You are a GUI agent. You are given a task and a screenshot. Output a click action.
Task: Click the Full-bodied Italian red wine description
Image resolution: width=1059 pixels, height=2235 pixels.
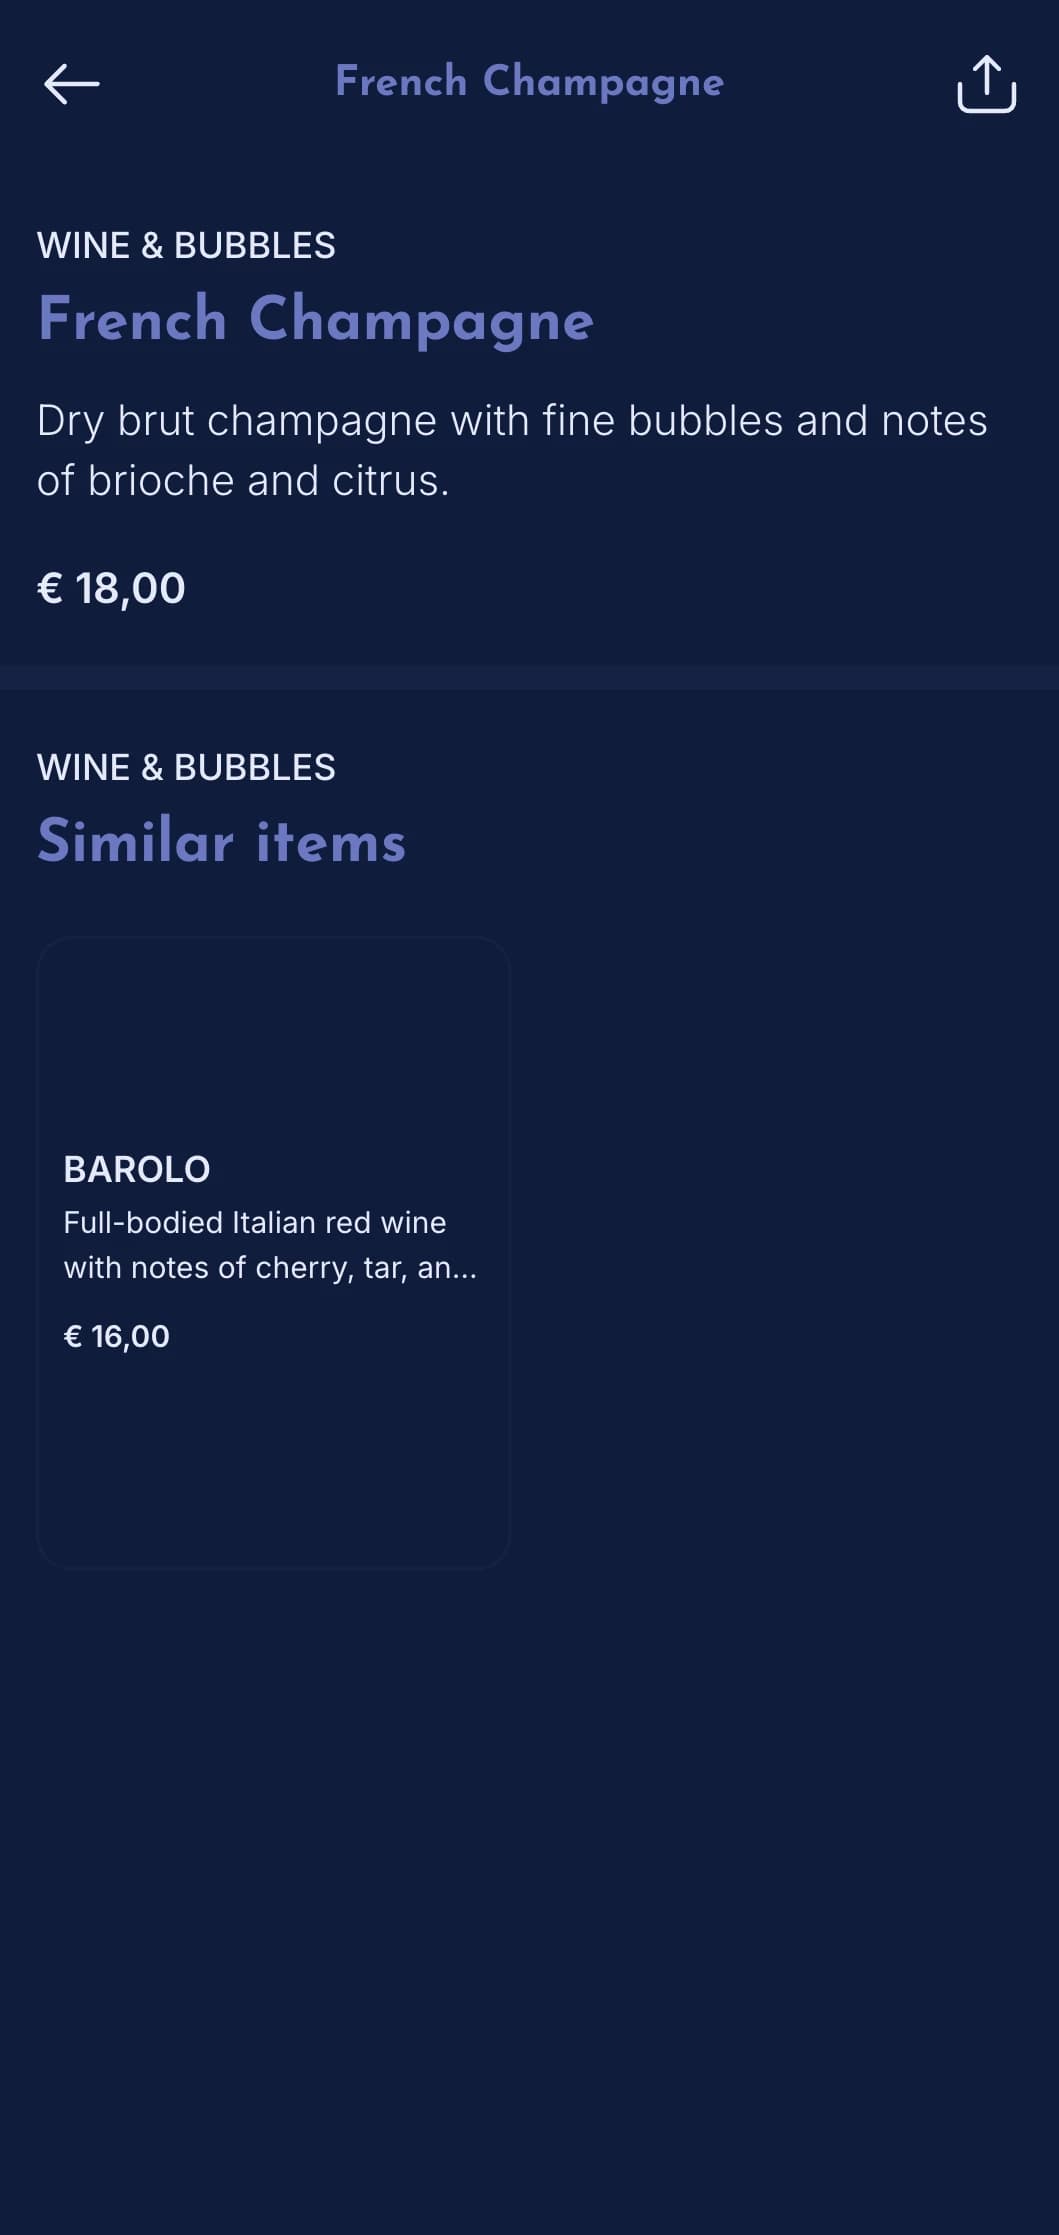270,1245
